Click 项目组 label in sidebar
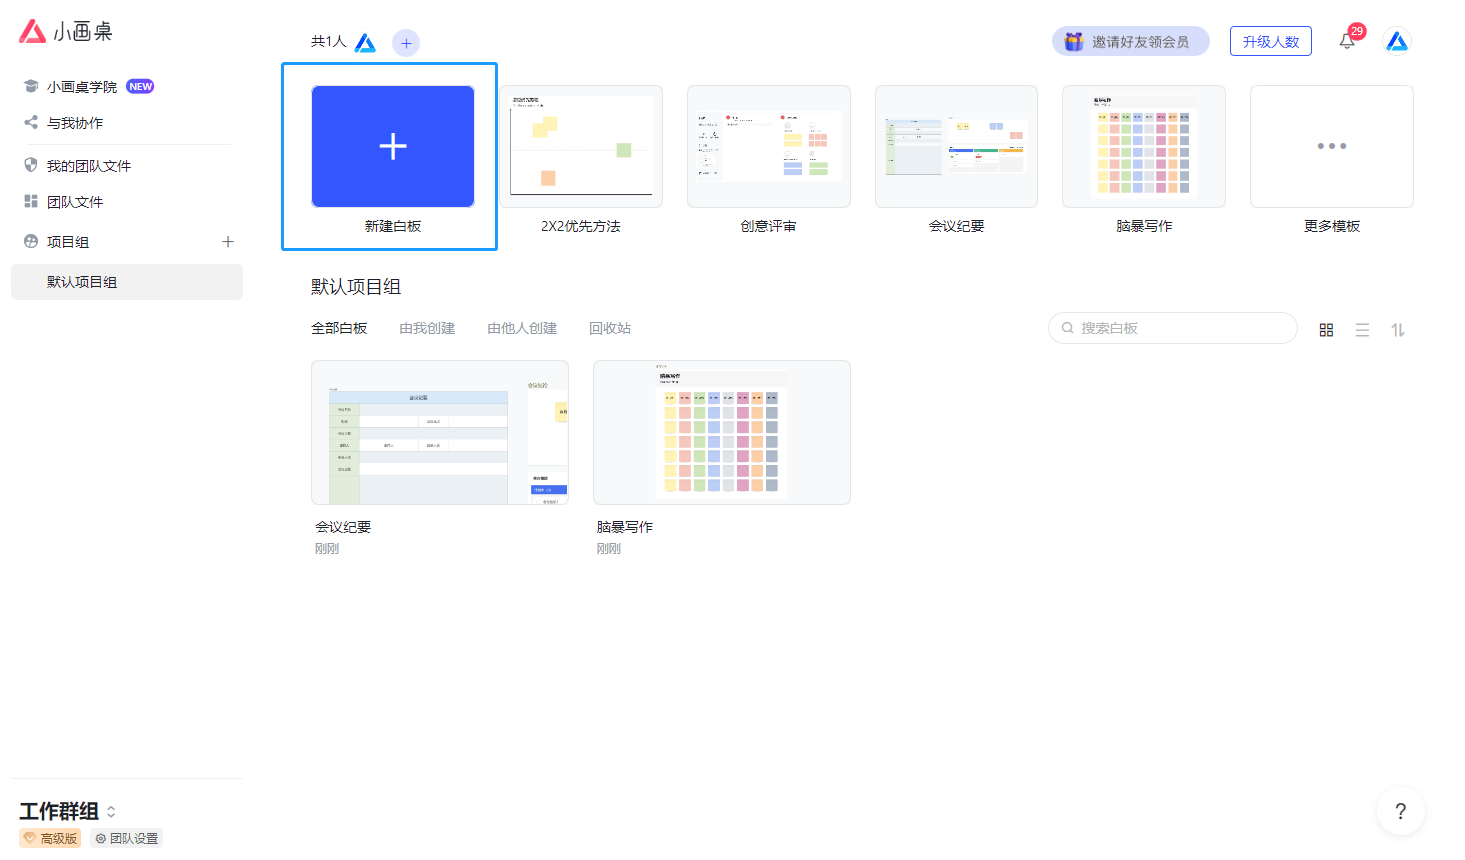1465x860 pixels. (68, 242)
